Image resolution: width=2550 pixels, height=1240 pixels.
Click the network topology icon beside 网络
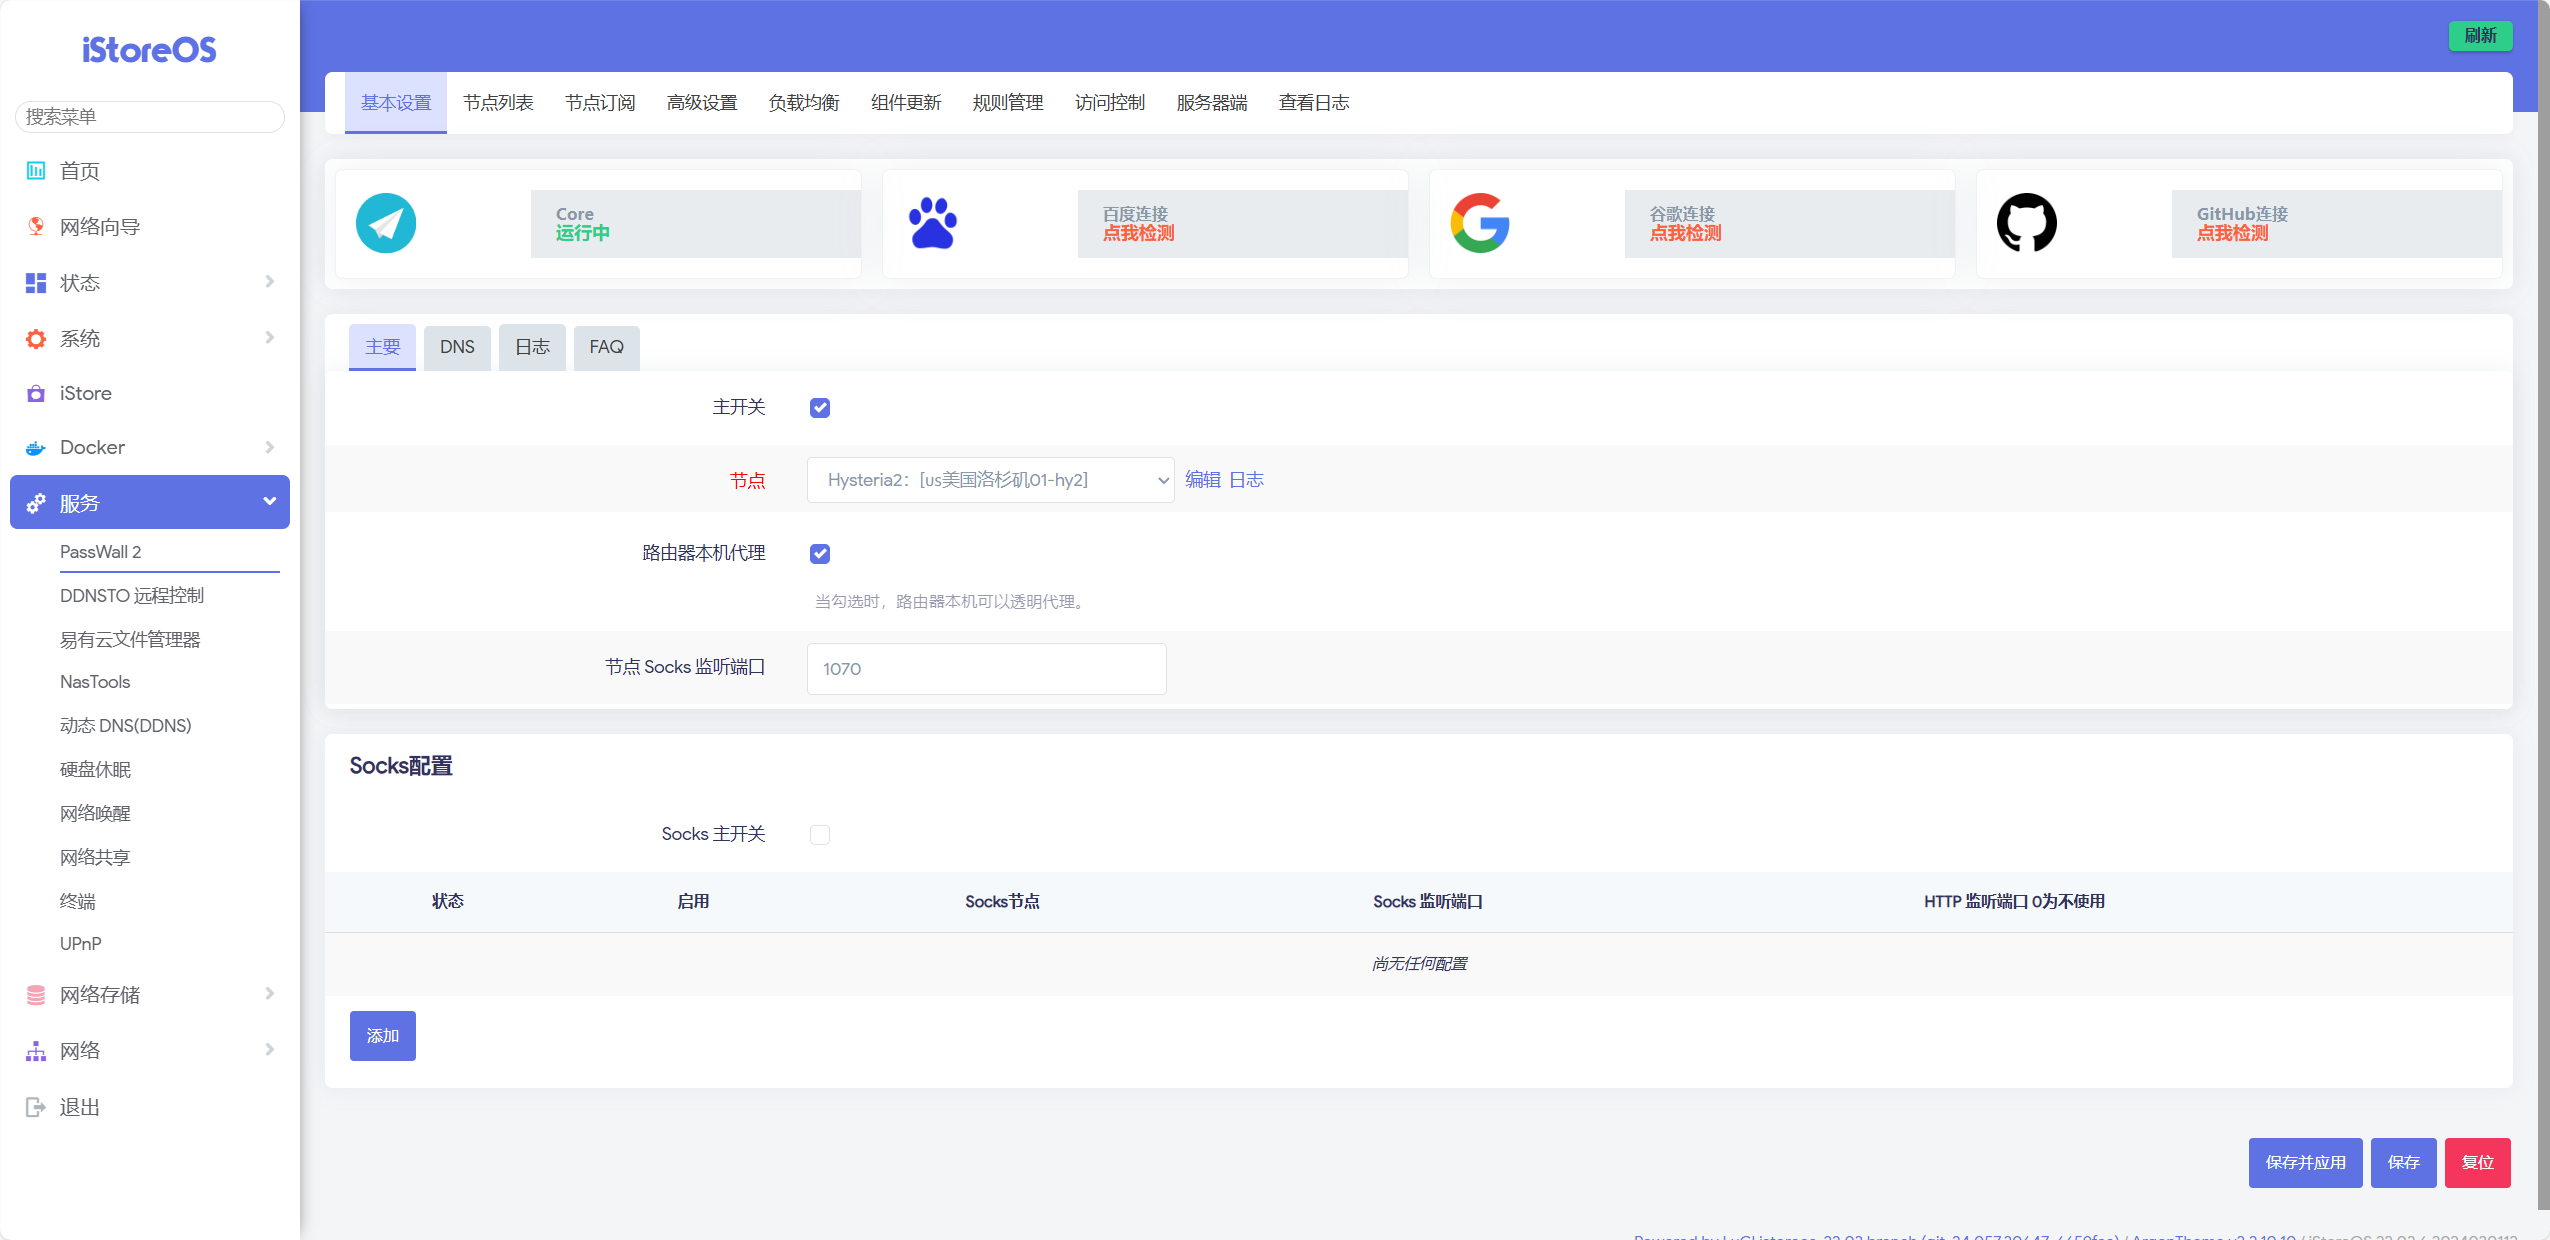coord(36,1051)
